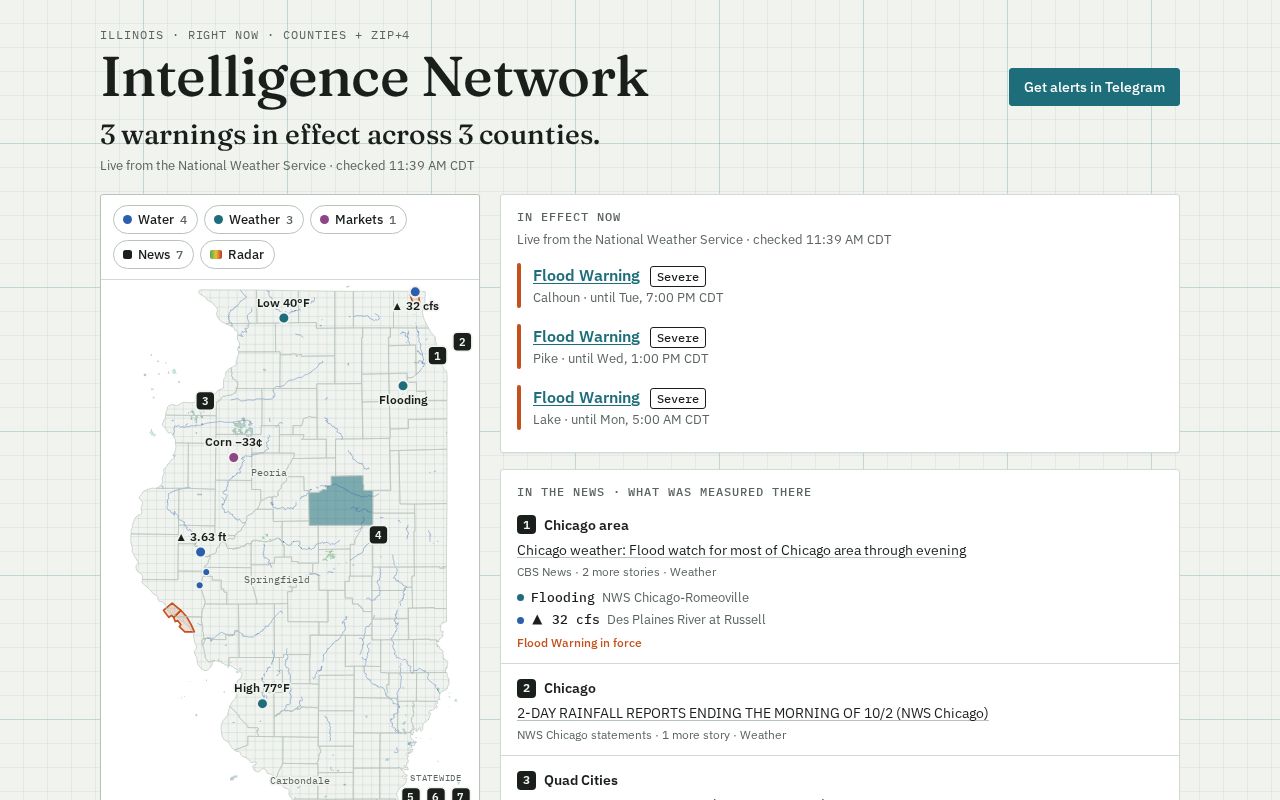Click the 32 cfs water gauge dot

click(415, 292)
